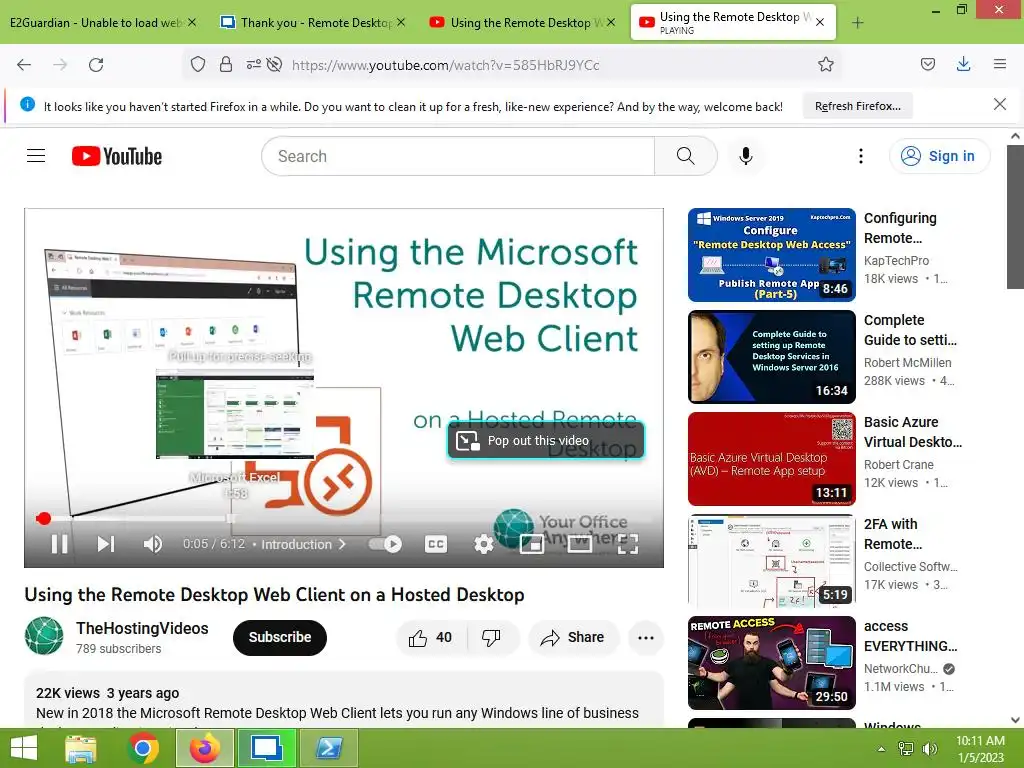
Task: Open TheHostingVideos channel avatar
Action: pyautogui.click(x=44, y=636)
